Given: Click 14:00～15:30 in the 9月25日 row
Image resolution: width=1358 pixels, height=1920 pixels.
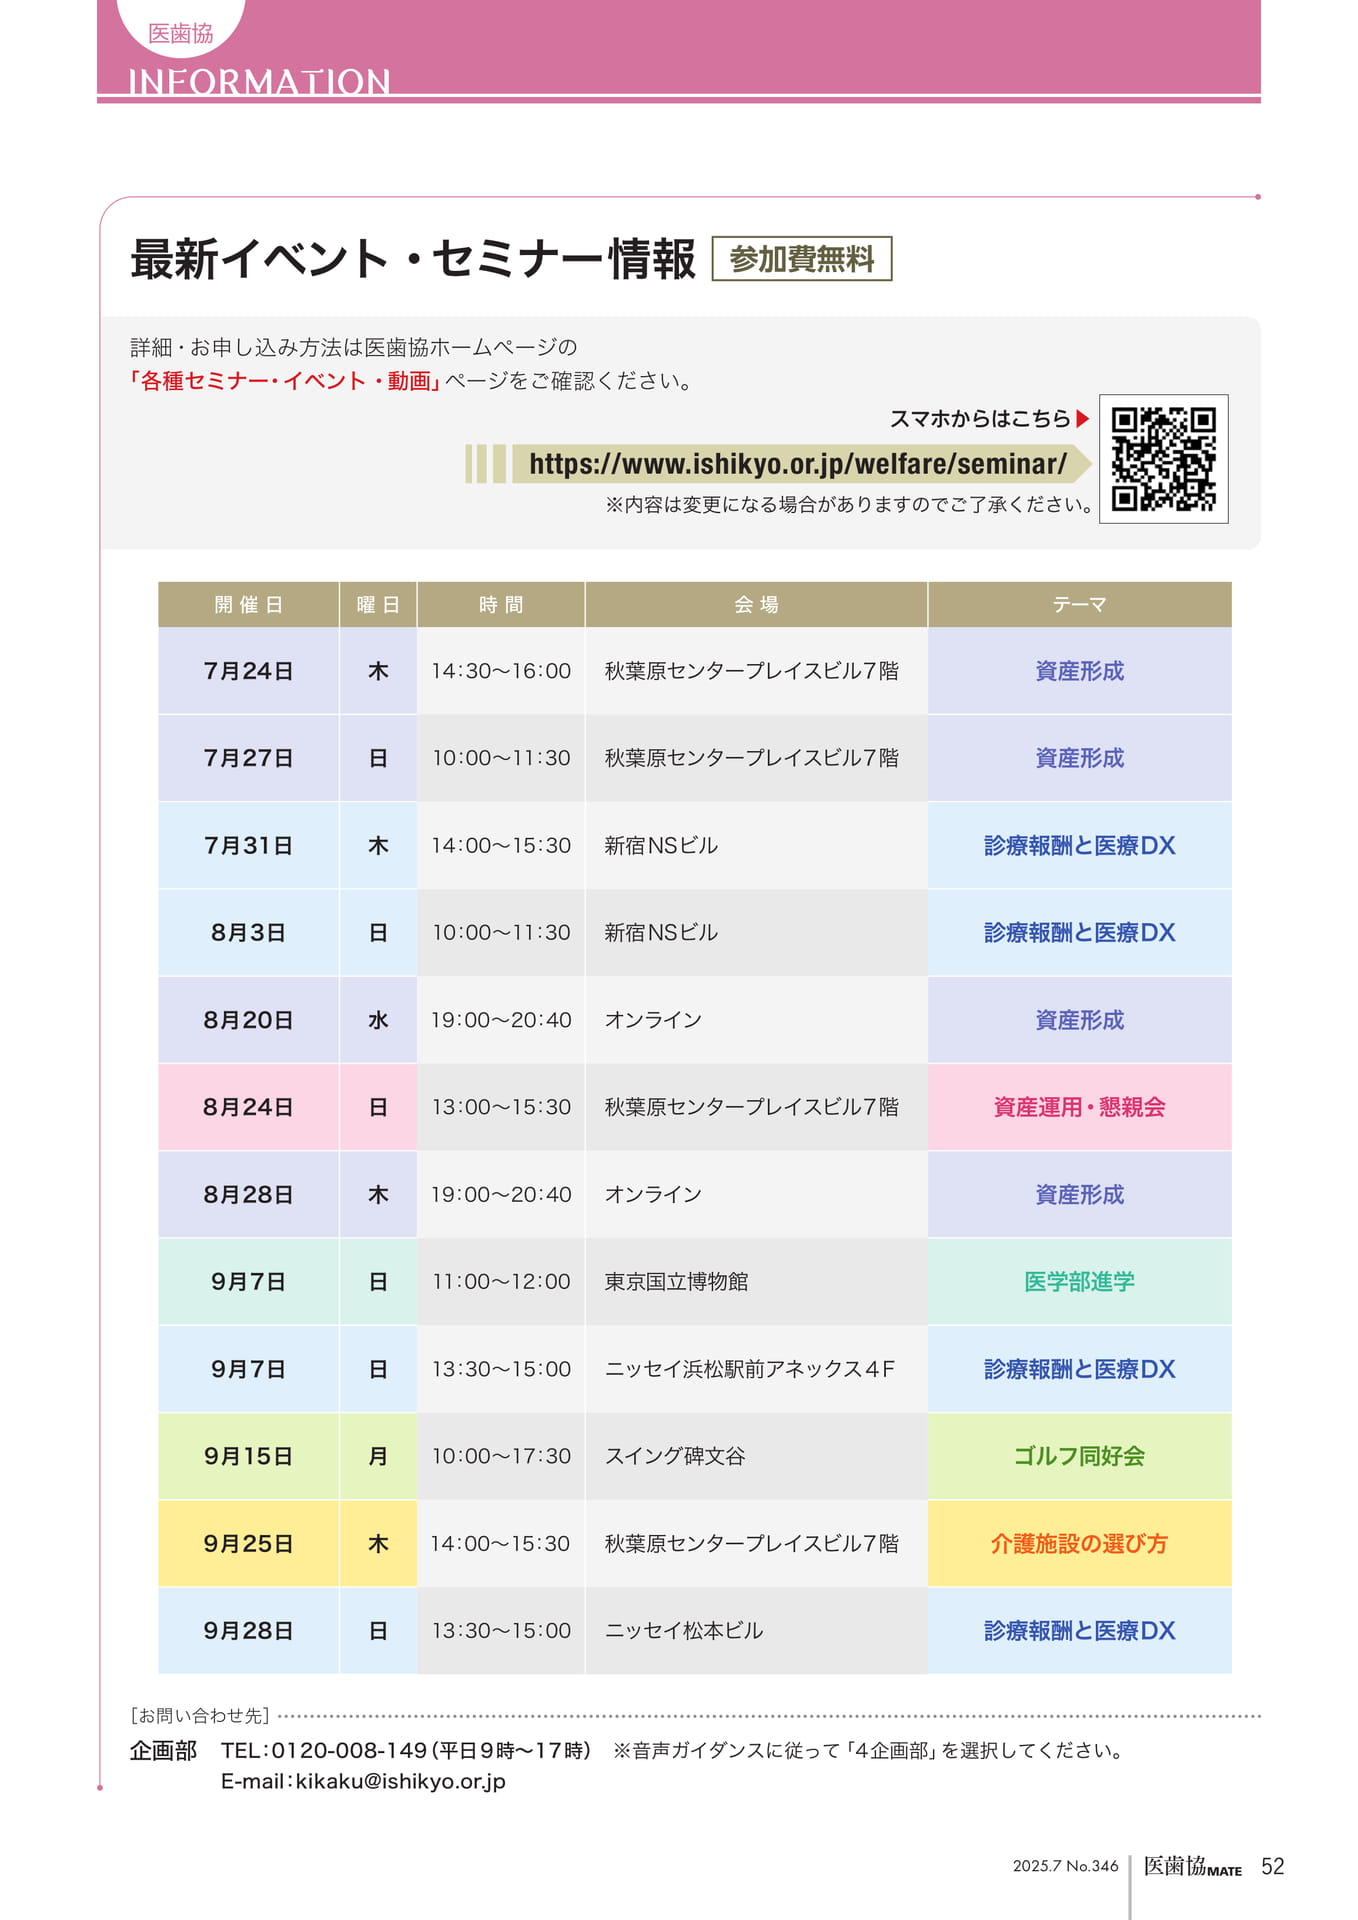Looking at the screenshot, I should (x=501, y=1544).
